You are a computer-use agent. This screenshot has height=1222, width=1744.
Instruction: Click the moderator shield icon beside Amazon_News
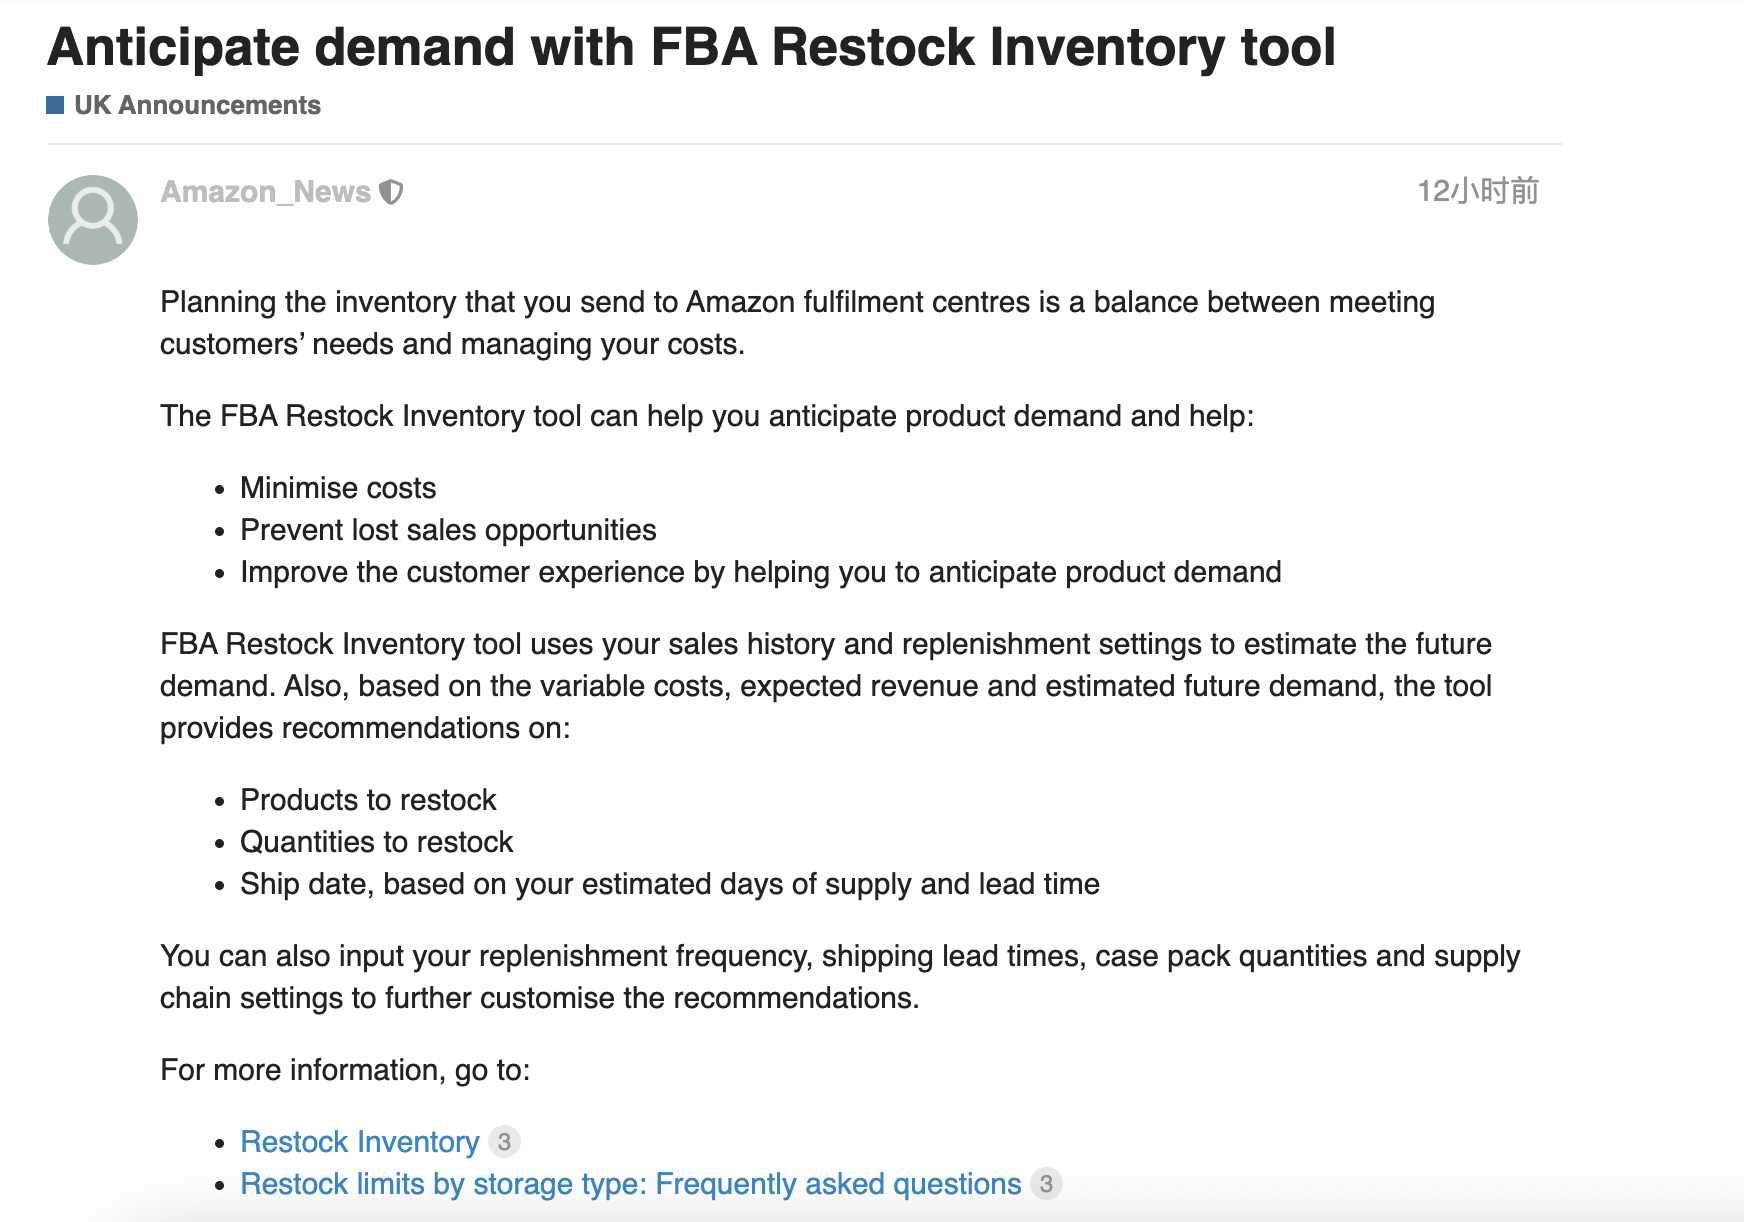point(392,192)
